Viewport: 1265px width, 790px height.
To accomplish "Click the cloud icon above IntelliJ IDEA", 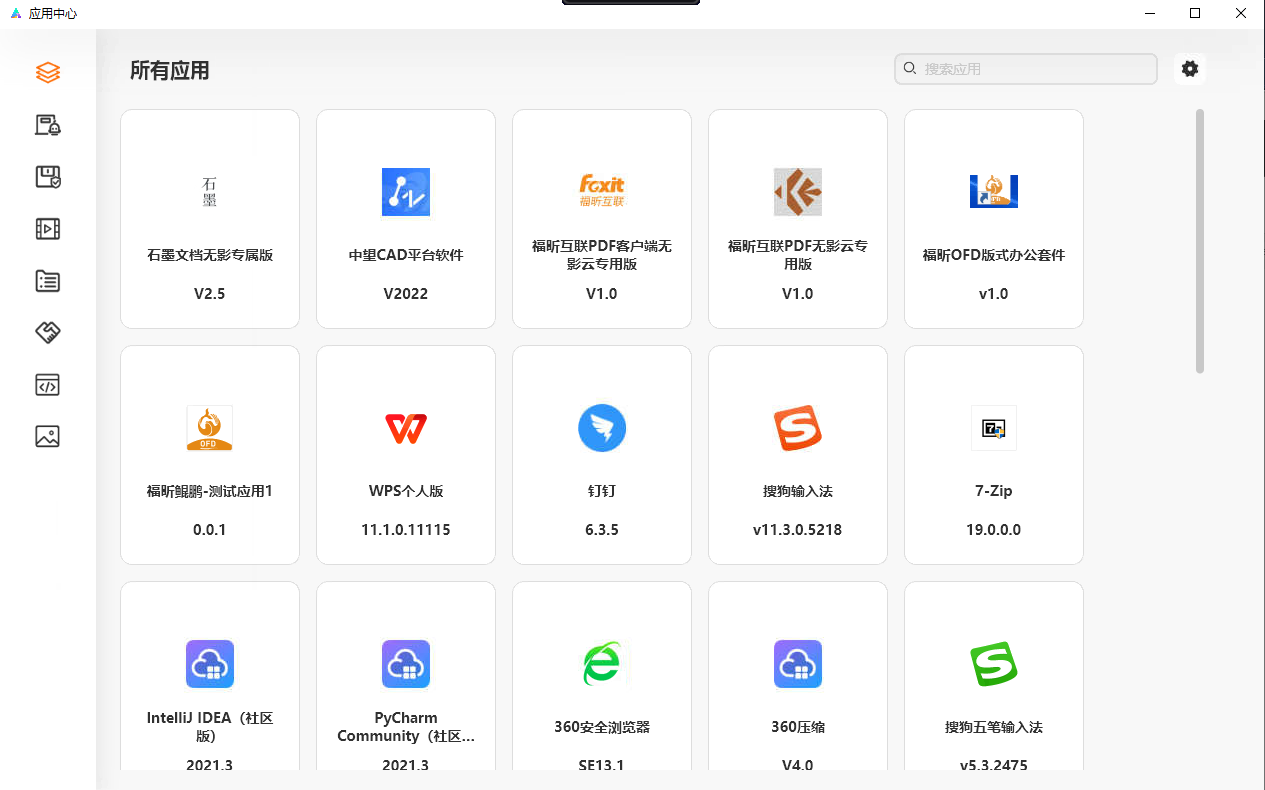I will pyautogui.click(x=210, y=664).
